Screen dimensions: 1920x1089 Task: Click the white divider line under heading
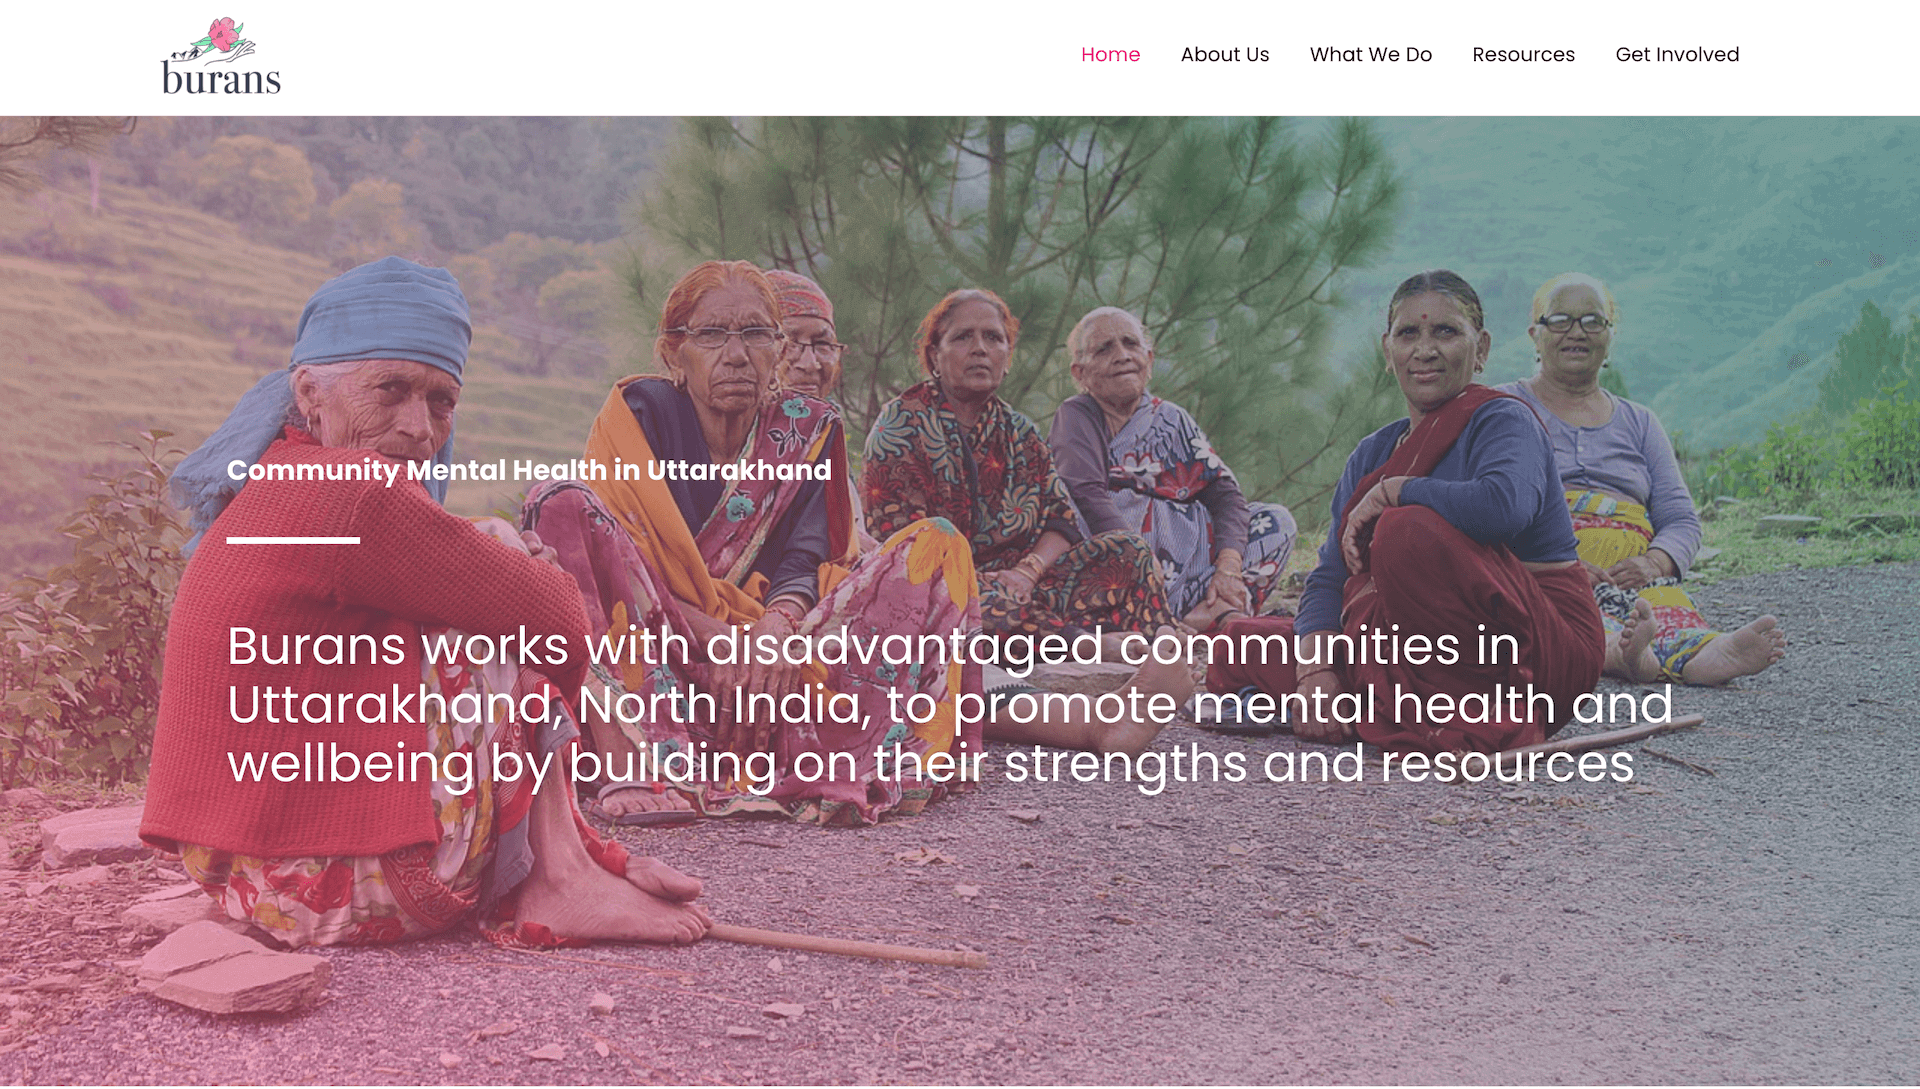(x=293, y=540)
